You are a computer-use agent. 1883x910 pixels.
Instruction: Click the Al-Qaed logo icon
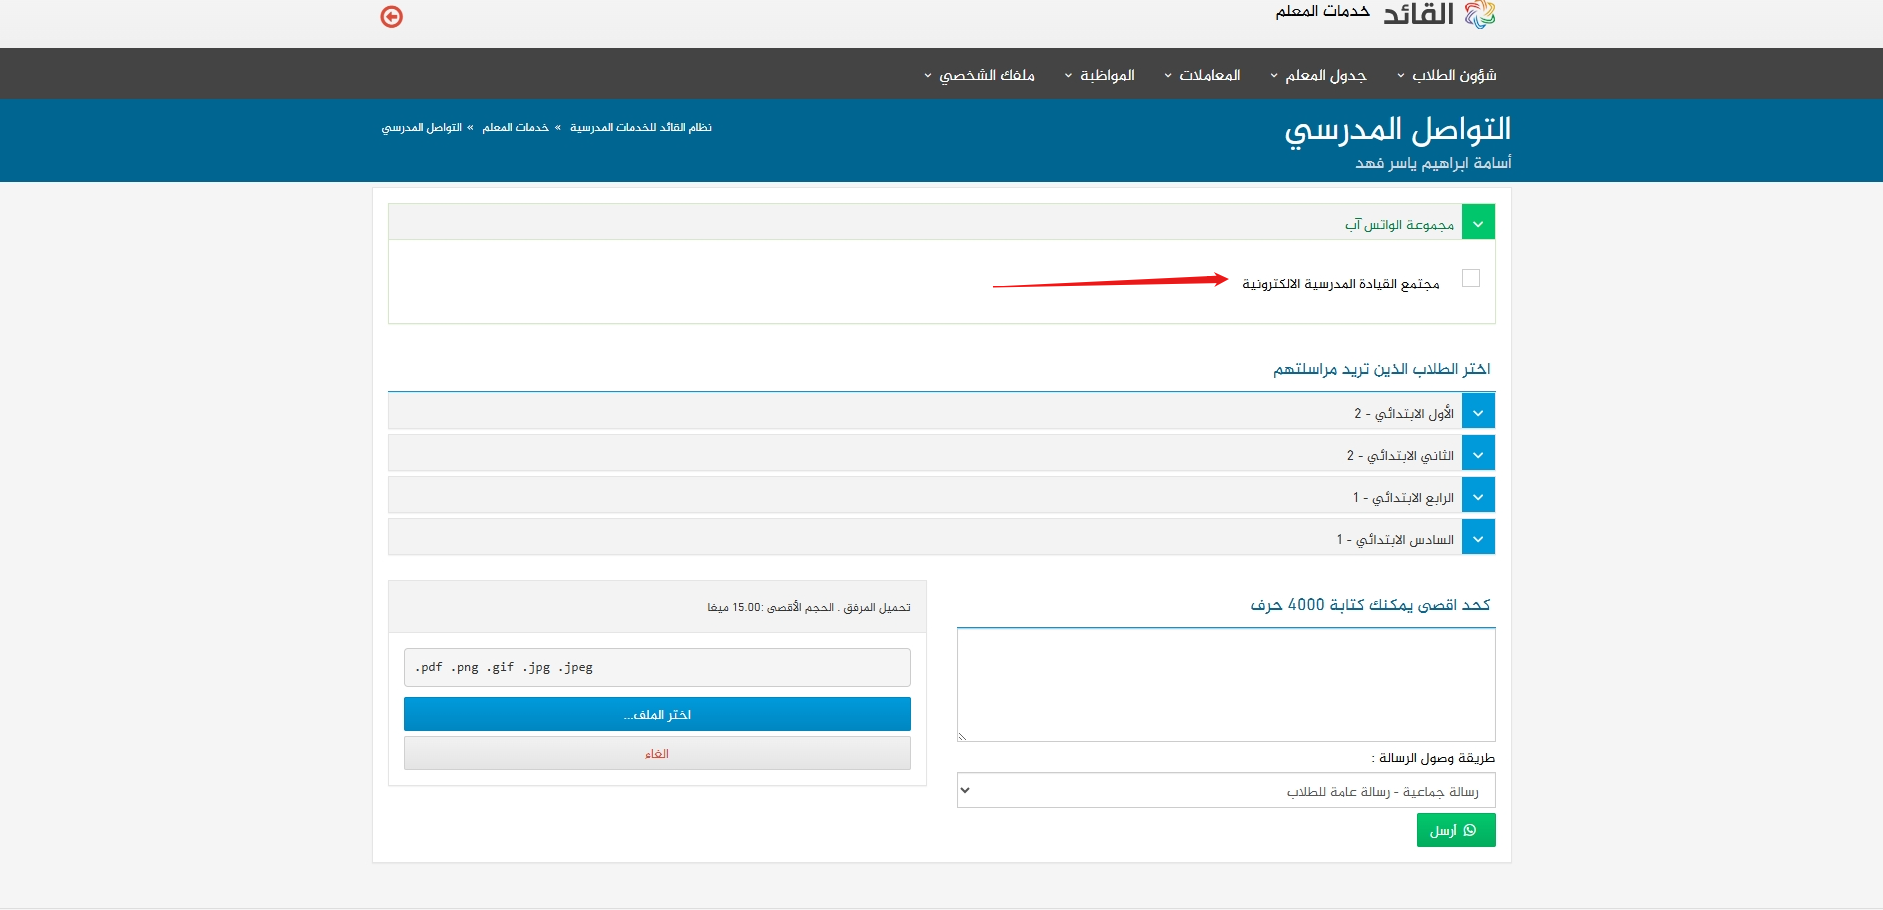click(x=1479, y=14)
